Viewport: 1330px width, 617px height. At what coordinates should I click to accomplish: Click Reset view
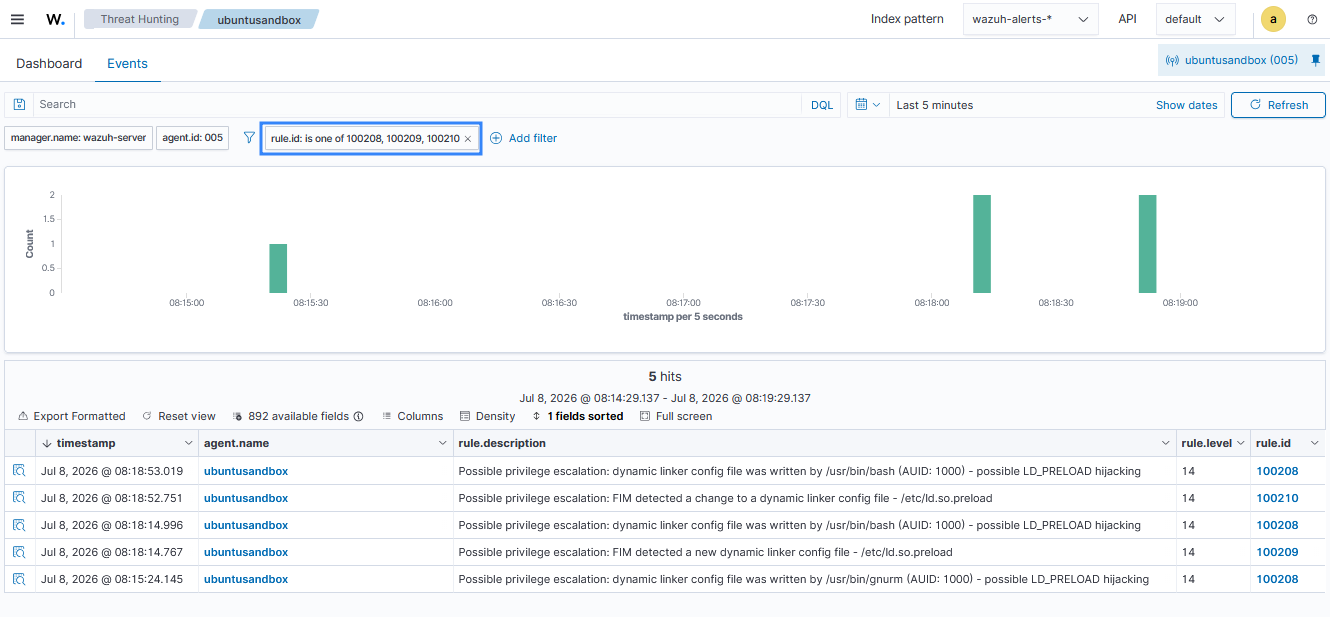click(179, 416)
